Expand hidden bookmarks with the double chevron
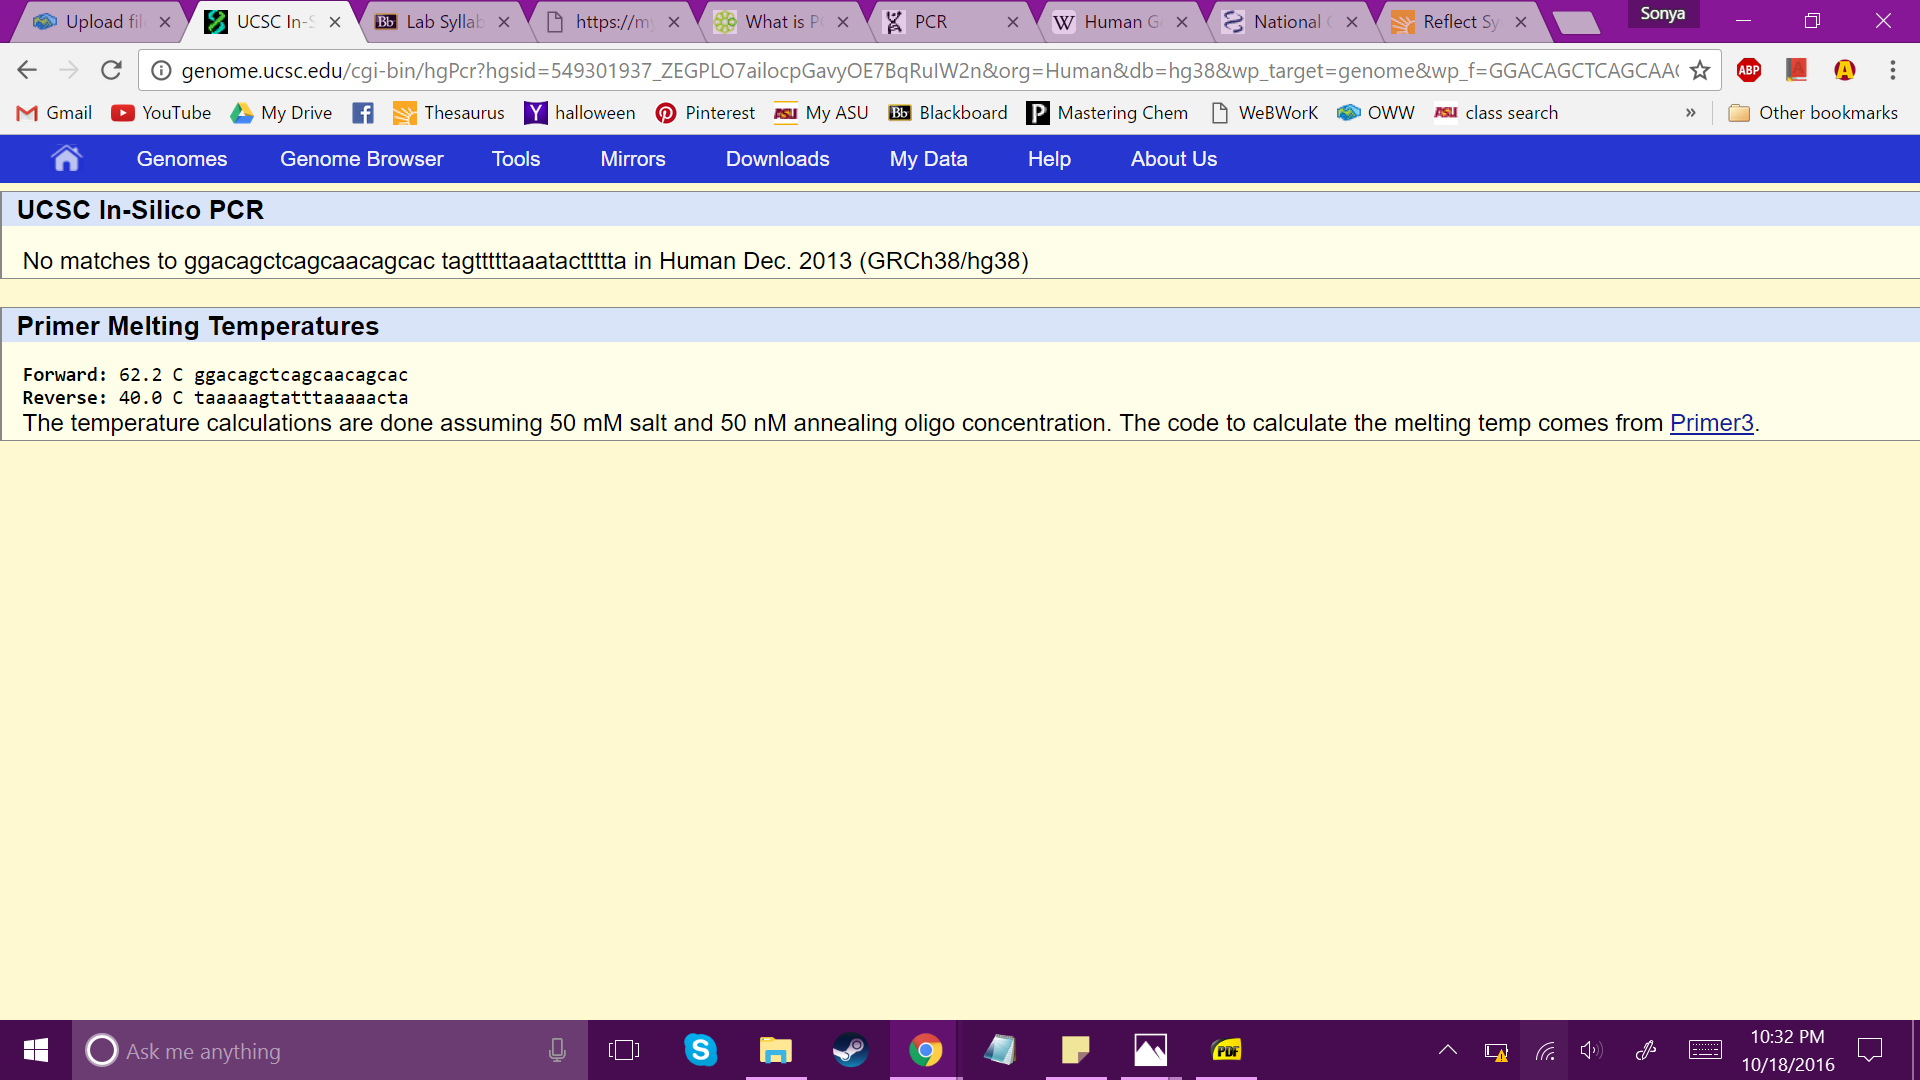The width and height of the screenshot is (1920, 1080). [1690, 113]
